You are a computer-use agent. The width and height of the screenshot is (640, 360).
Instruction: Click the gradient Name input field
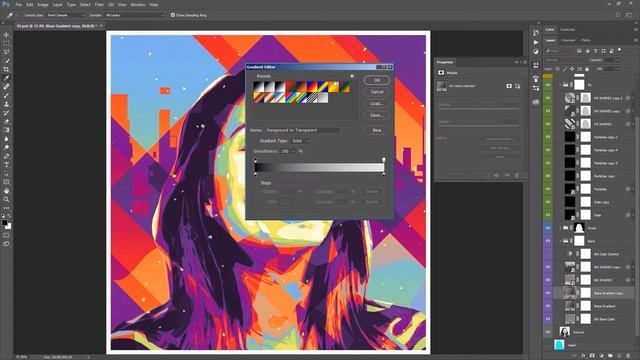[302, 130]
